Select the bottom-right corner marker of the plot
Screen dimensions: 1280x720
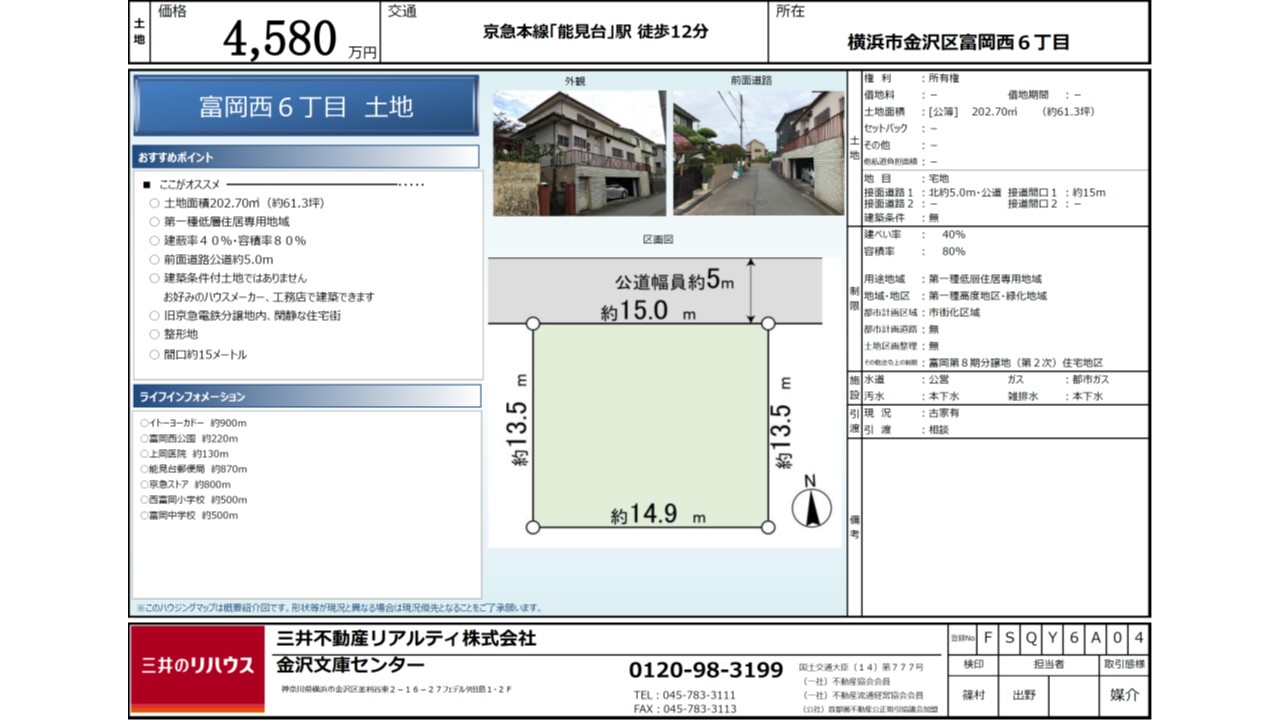(768, 527)
